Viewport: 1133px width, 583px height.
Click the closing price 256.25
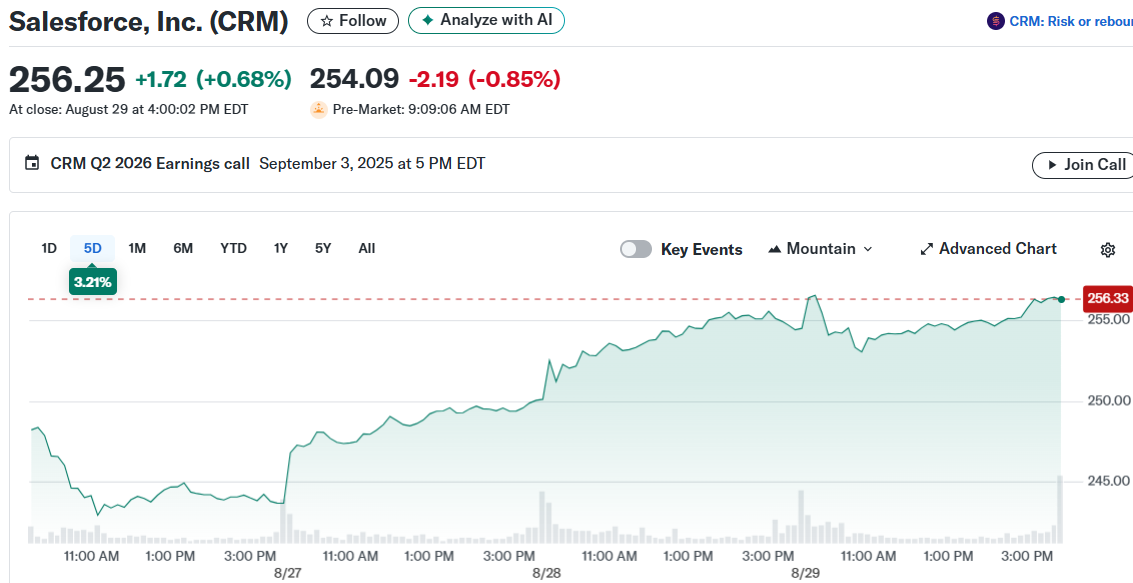(66, 79)
